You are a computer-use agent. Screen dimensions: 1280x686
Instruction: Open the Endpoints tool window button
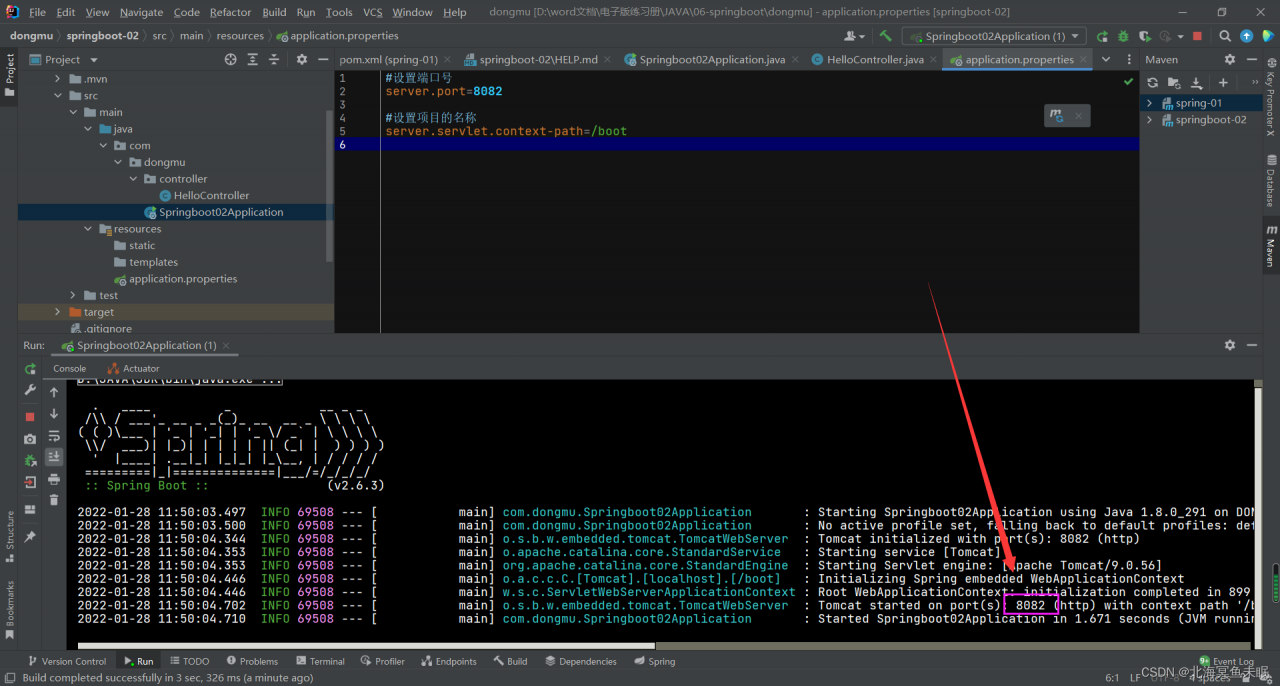(x=449, y=661)
